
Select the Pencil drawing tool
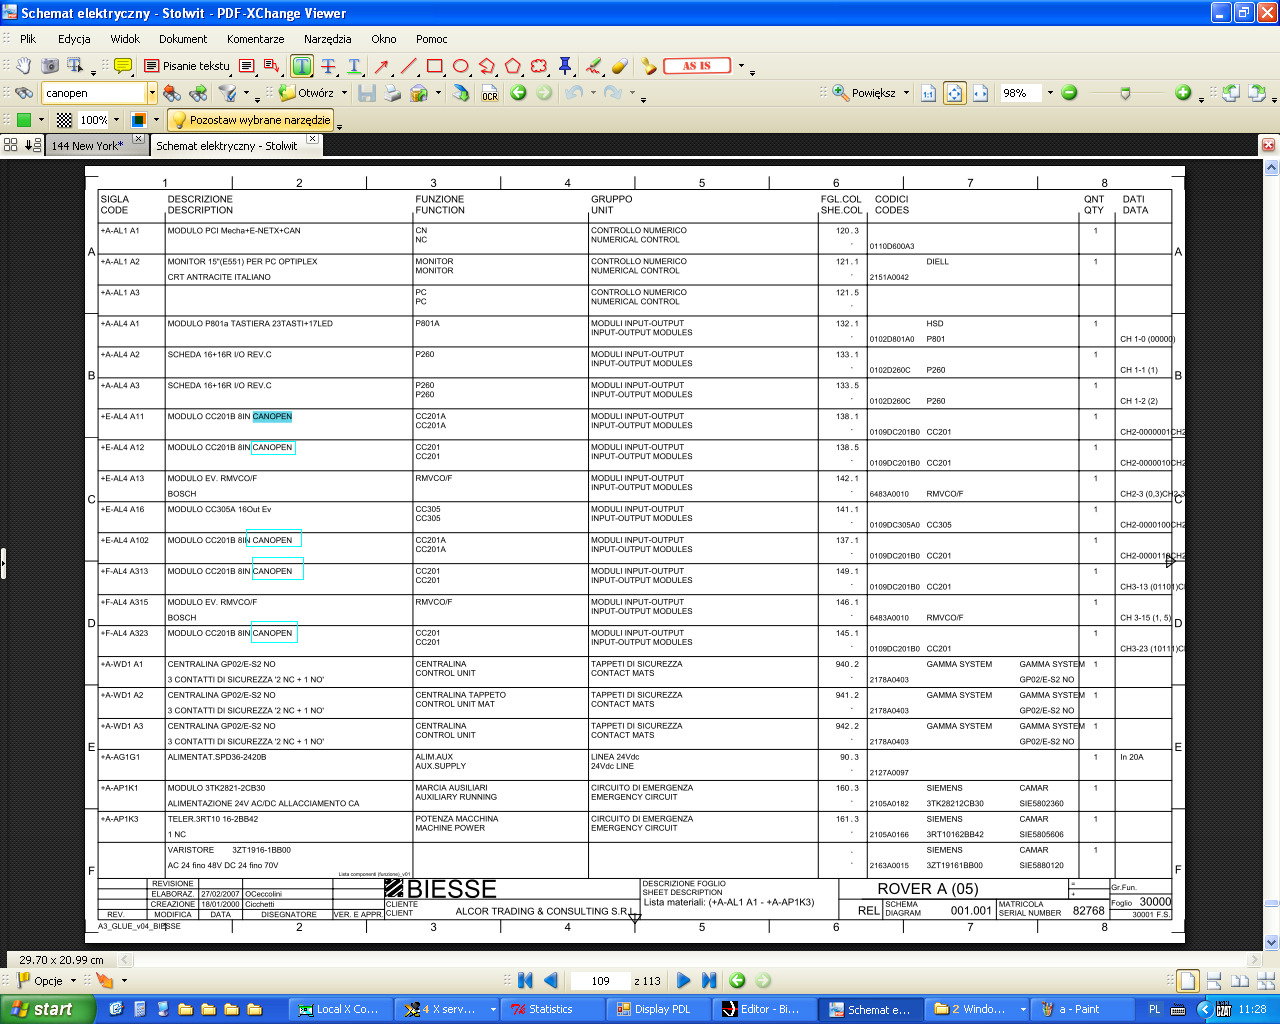coord(594,66)
